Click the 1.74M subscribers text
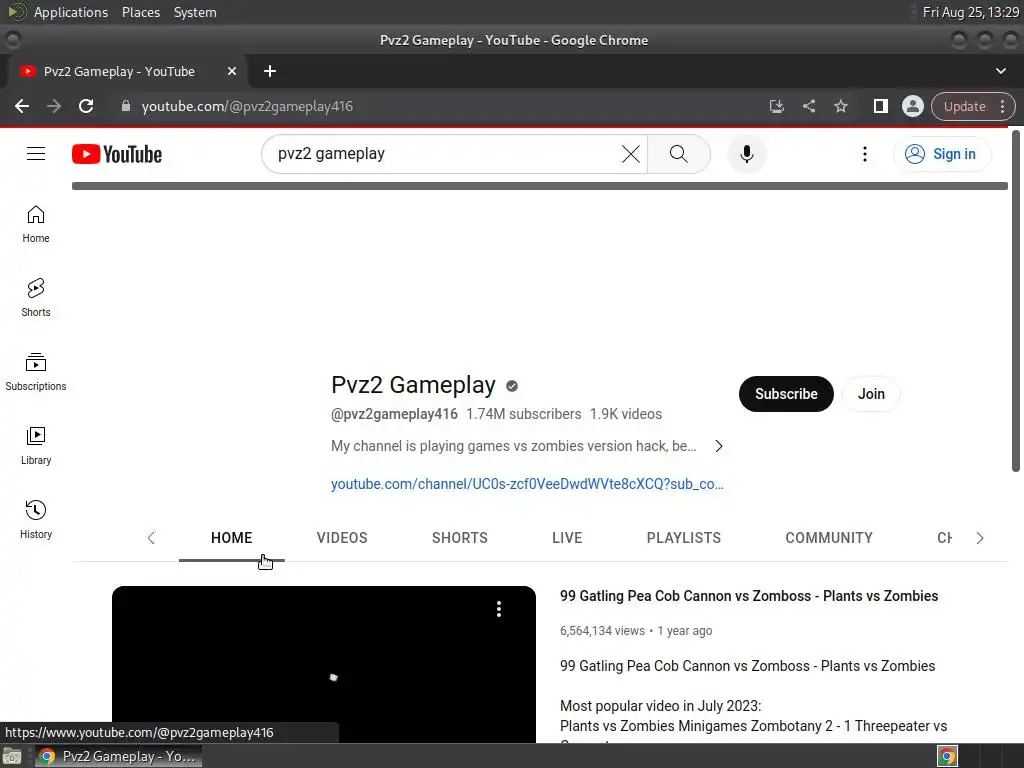The image size is (1024, 768). click(x=523, y=414)
